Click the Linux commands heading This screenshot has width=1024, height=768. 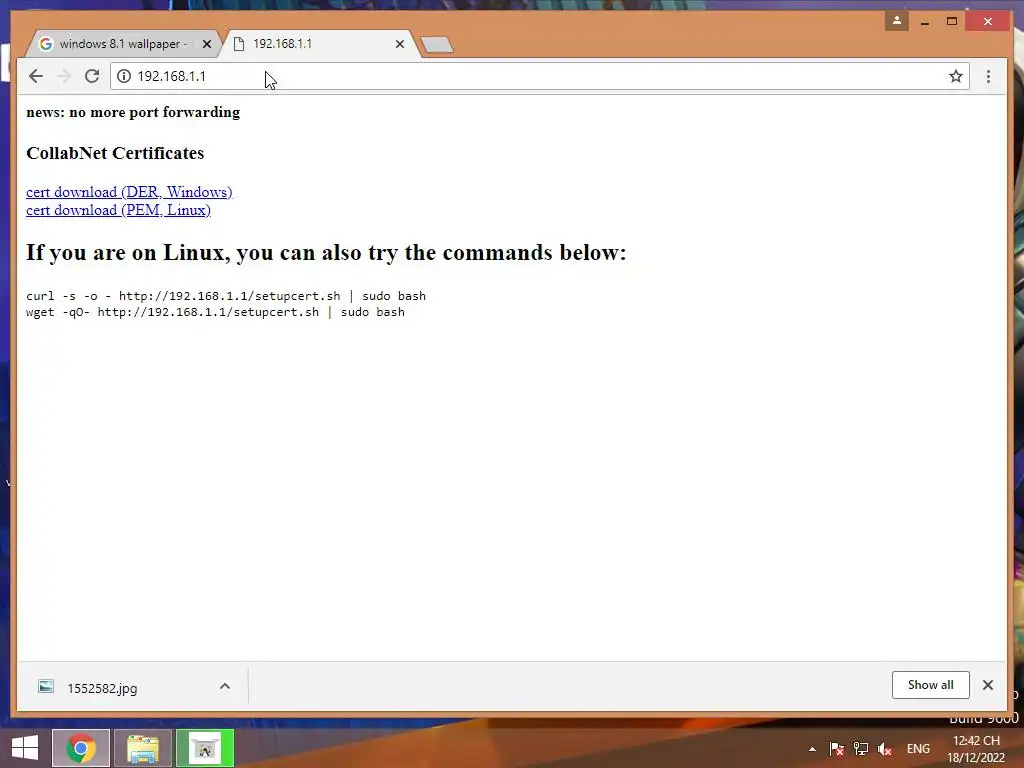[326, 253]
